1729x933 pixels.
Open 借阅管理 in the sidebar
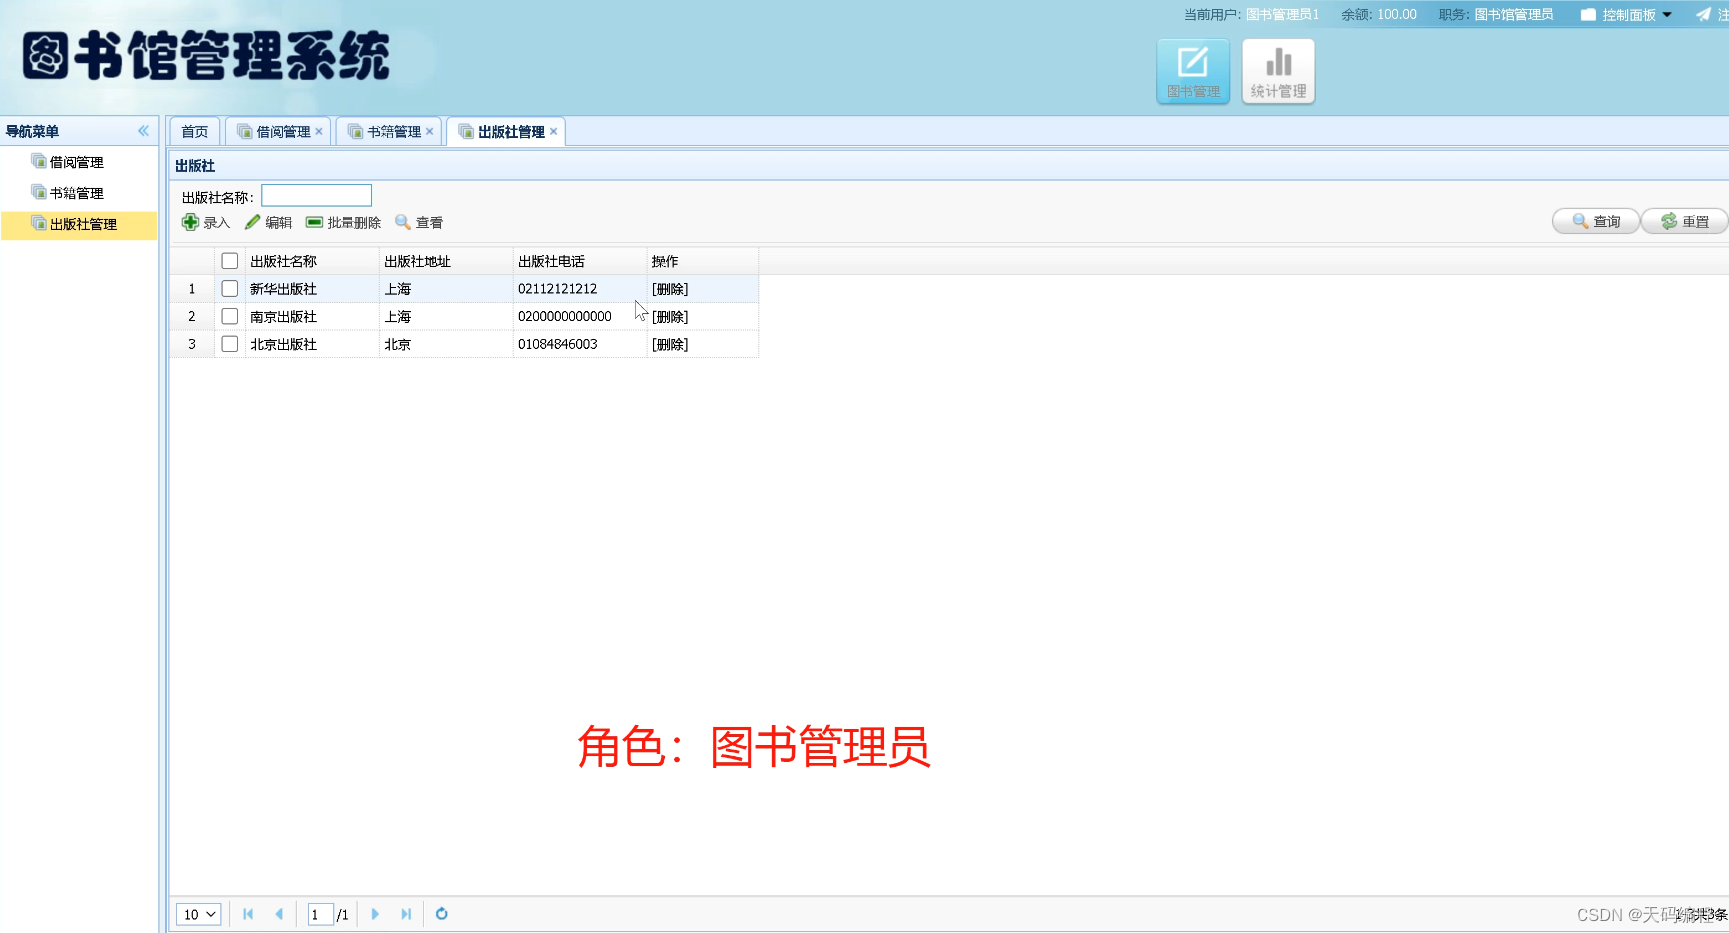click(77, 162)
